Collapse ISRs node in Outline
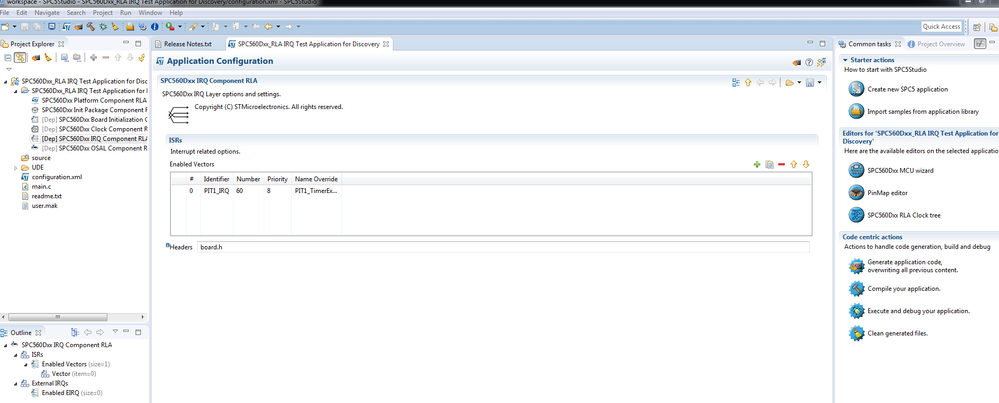The width and height of the screenshot is (999, 403). 15,355
